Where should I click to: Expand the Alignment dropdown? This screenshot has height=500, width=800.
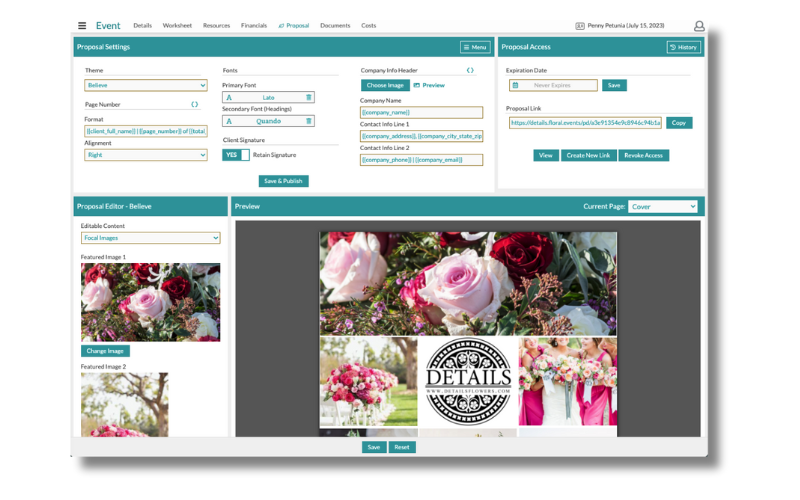click(x=146, y=155)
